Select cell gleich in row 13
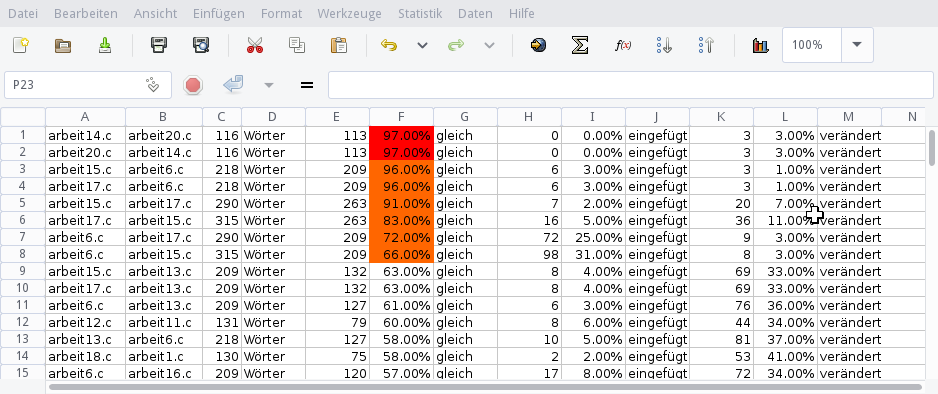Image resolution: width=938 pixels, height=394 pixels. click(x=465, y=340)
